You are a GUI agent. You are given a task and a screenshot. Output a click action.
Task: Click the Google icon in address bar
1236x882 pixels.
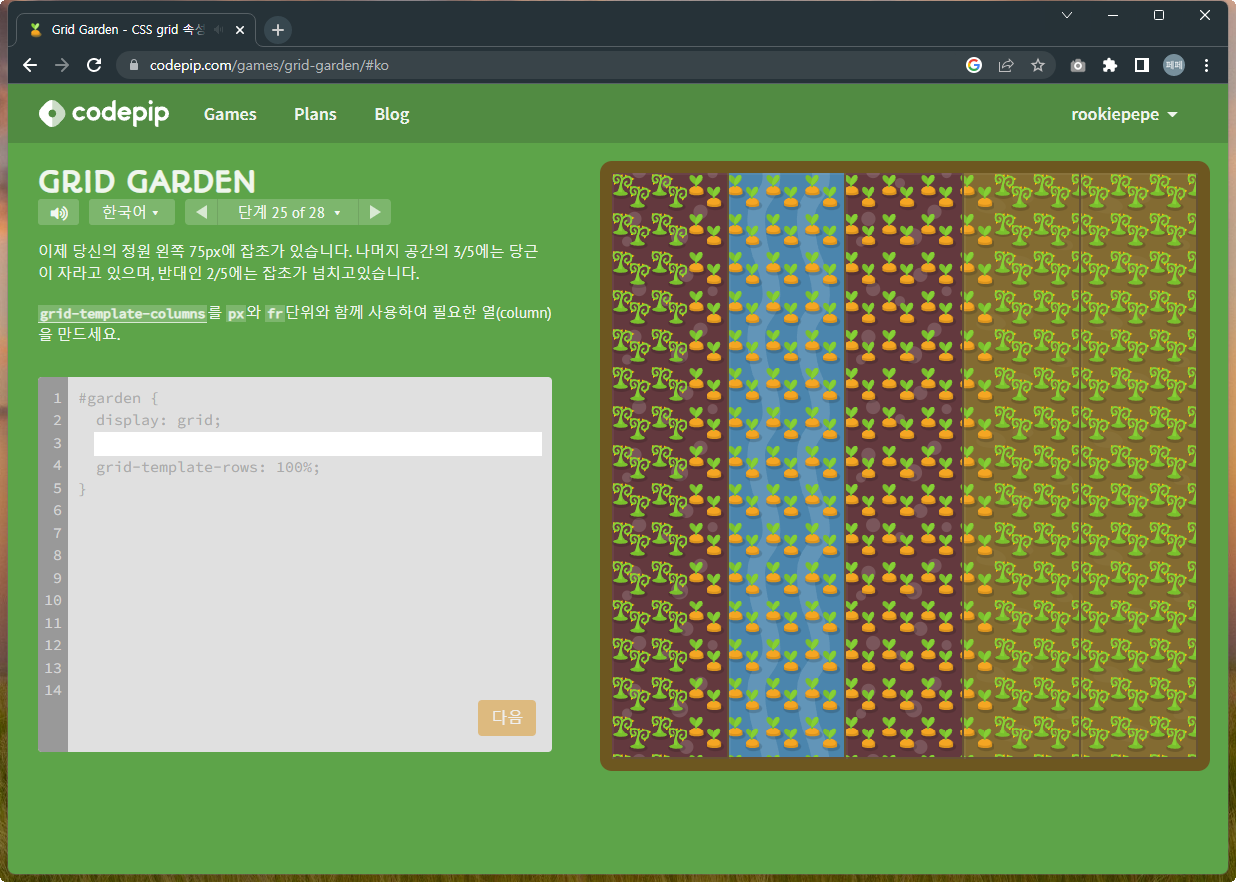point(974,65)
